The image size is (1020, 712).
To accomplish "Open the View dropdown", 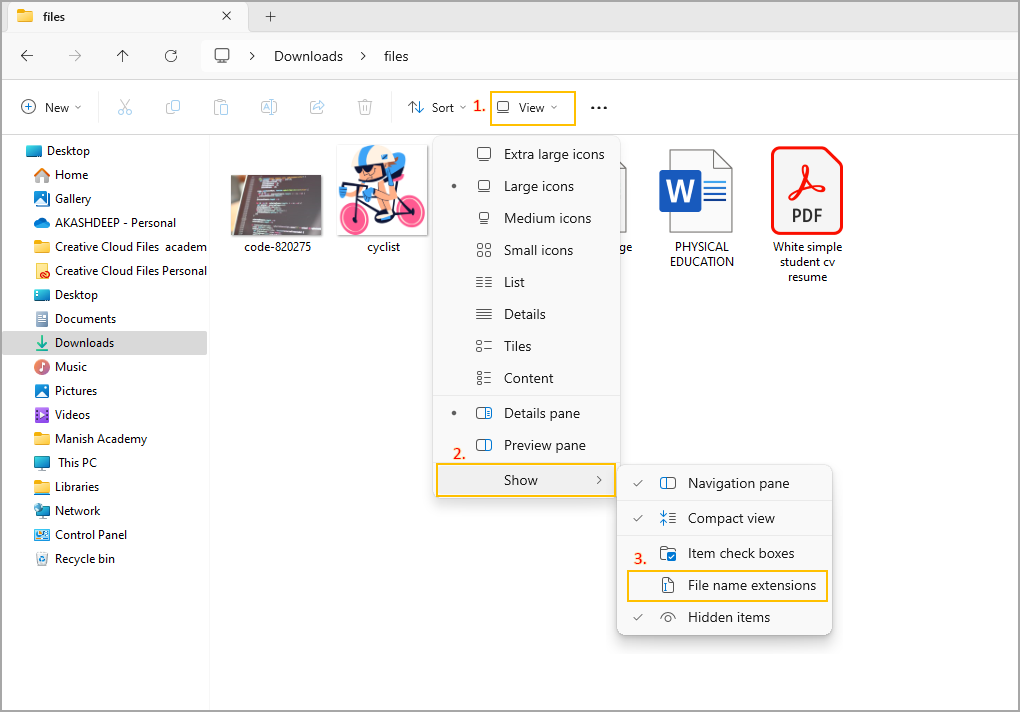I will click(x=532, y=108).
